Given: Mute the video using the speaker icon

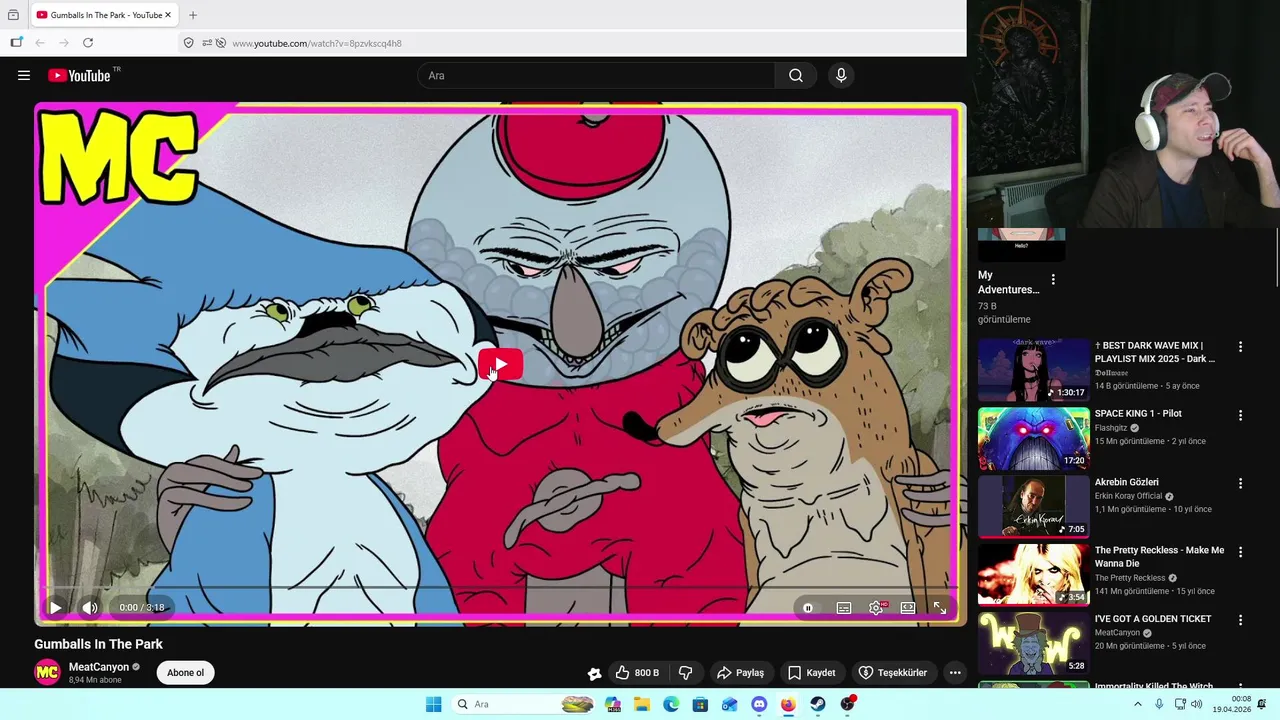Looking at the screenshot, I should (x=90, y=607).
